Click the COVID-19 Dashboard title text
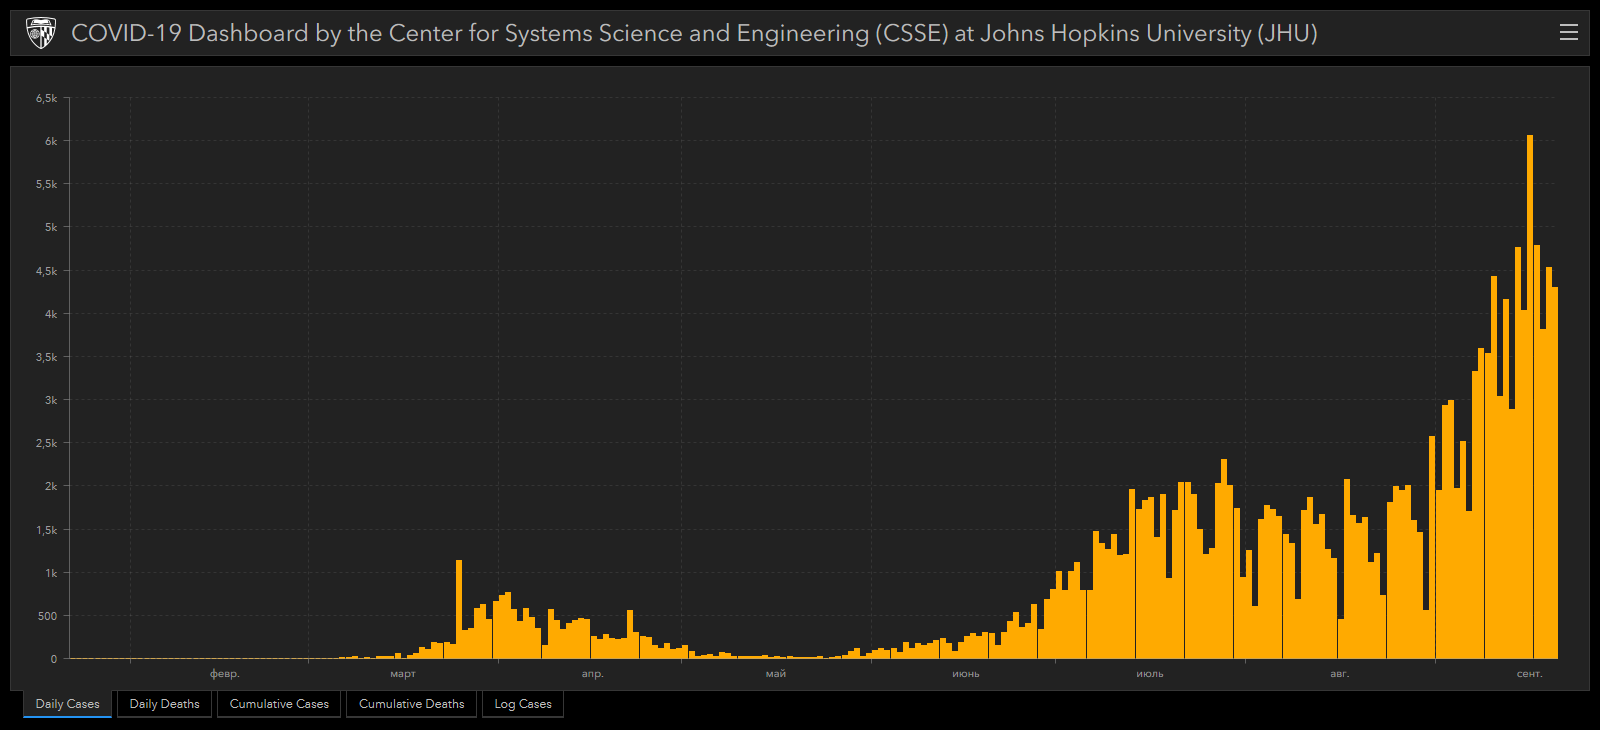Screen dimensions: 1600x730 tap(693, 33)
